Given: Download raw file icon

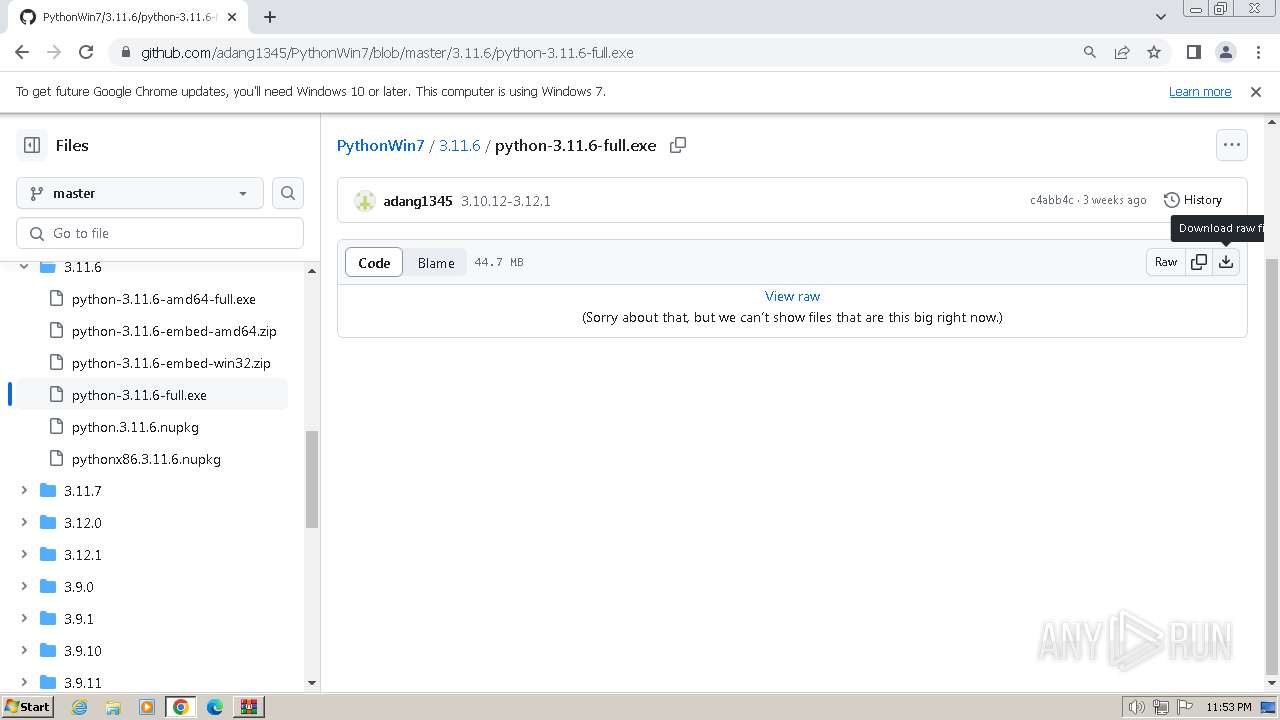Looking at the screenshot, I should point(1226,262).
